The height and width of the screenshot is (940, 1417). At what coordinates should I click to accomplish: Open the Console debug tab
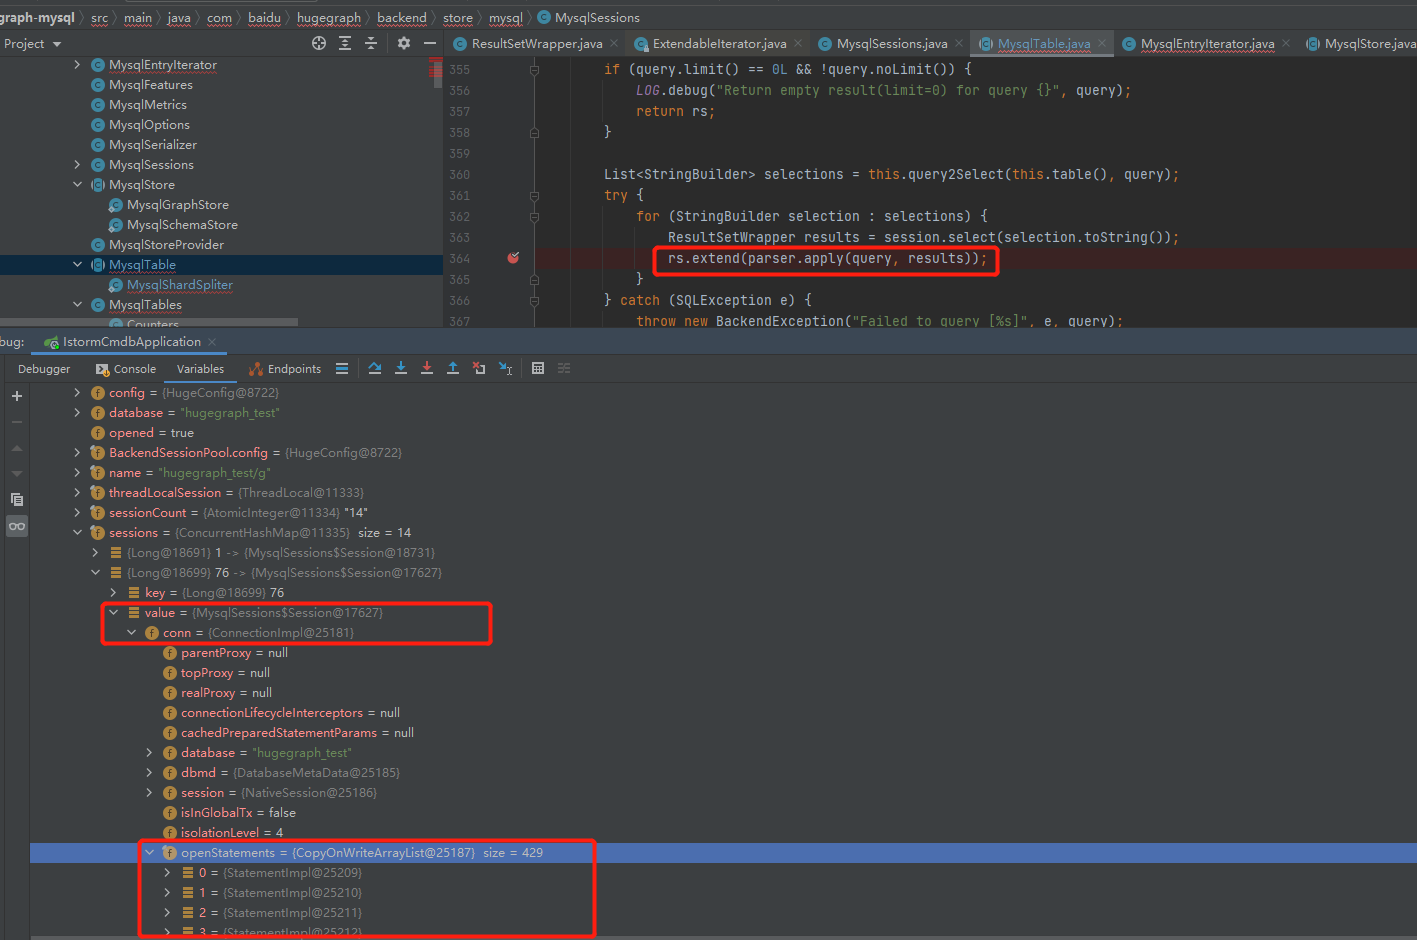pyautogui.click(x=126, y=369)
